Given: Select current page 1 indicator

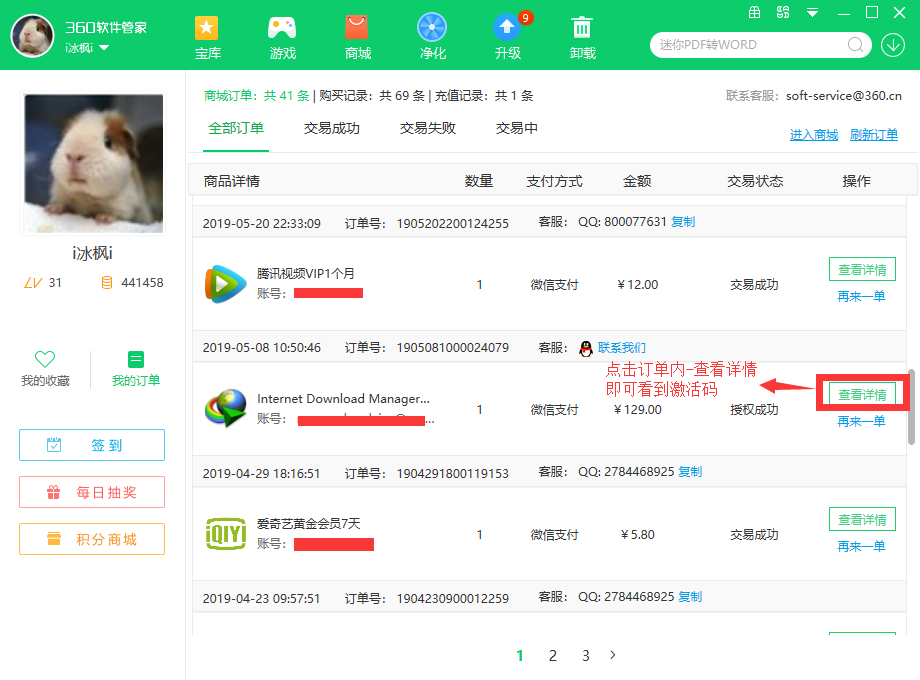Looking at the screenshot, I should click(x=520, y=655).
